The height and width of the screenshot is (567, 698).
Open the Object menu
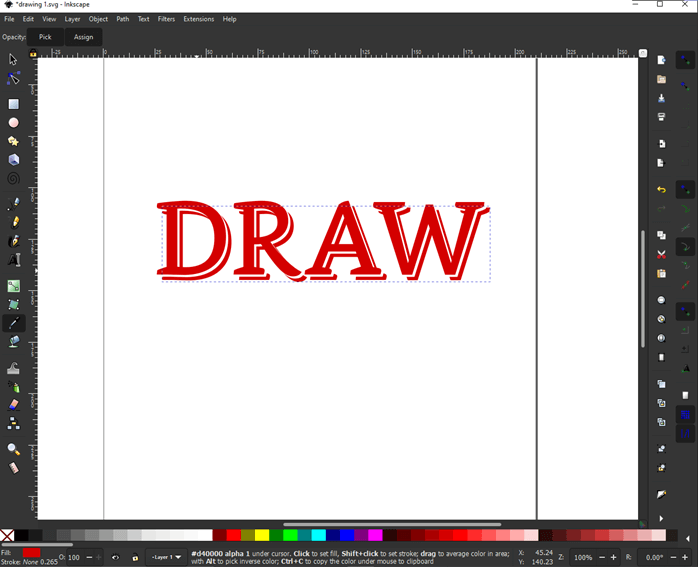[98, 19]
